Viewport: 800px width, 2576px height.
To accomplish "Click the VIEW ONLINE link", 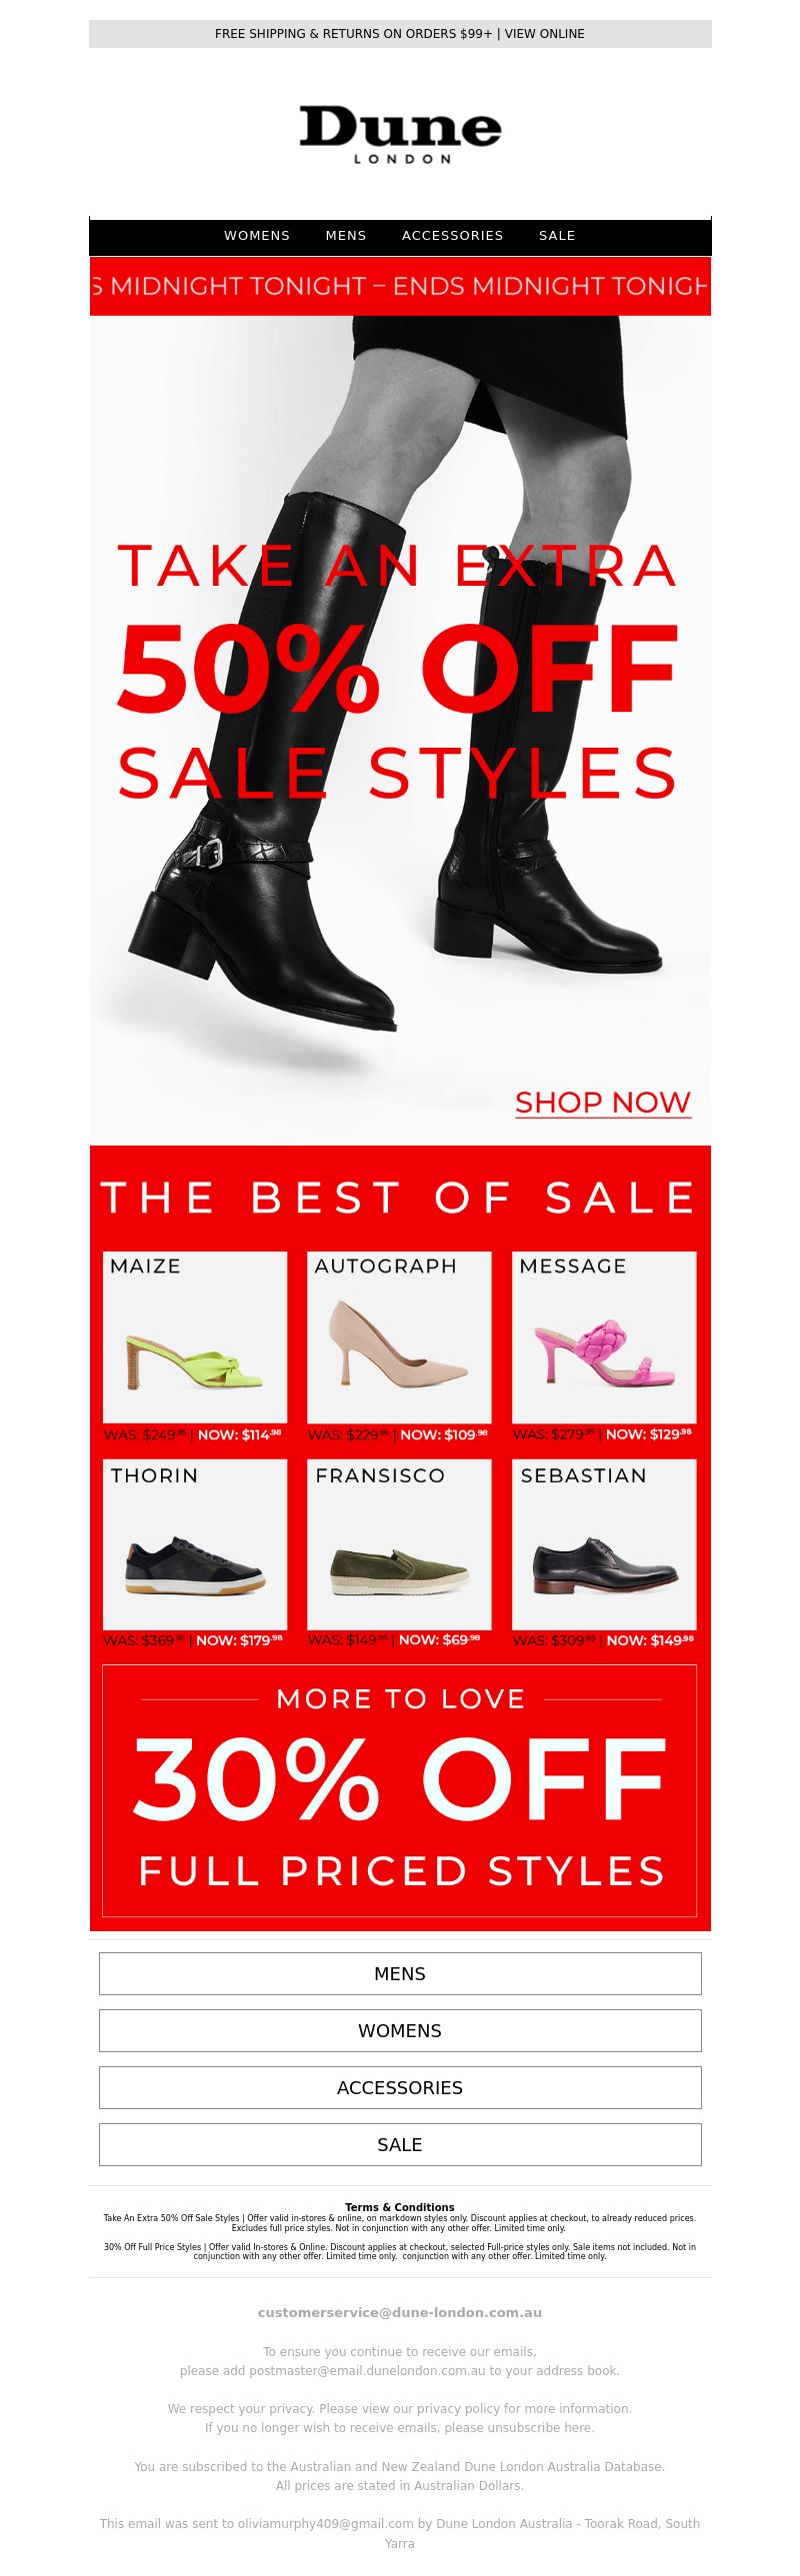I will click(545, 34).
